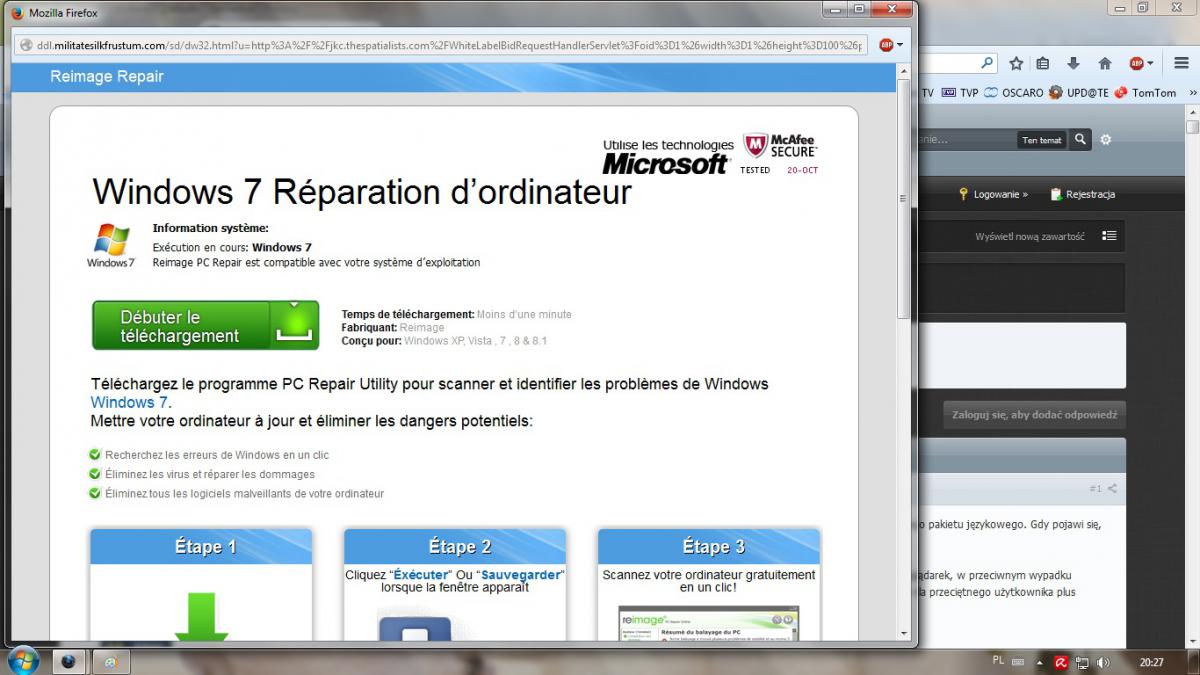Click the Logowanie link
Screen dimensions: 1200x675
coord(1001,194)
